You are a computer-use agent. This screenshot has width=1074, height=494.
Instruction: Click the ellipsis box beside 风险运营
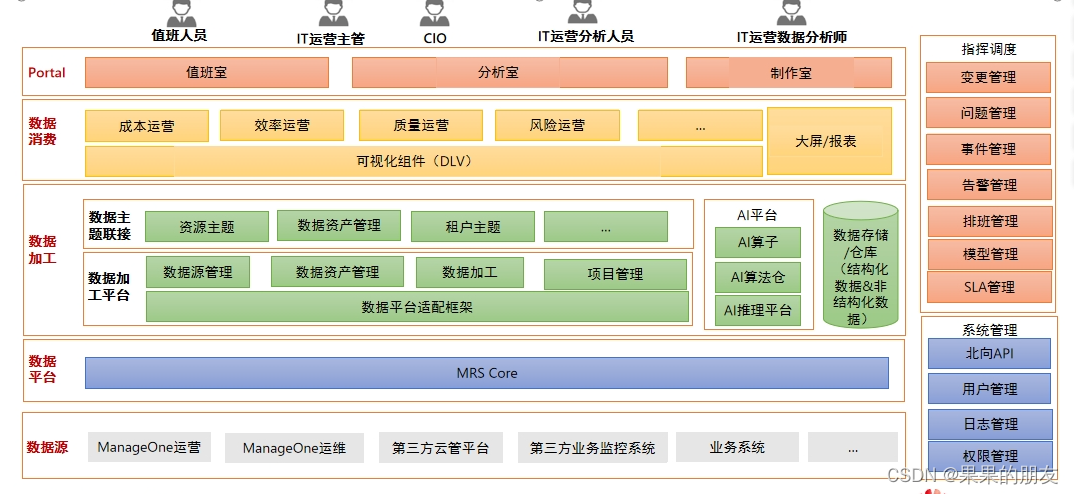click(x=700, y=125)
